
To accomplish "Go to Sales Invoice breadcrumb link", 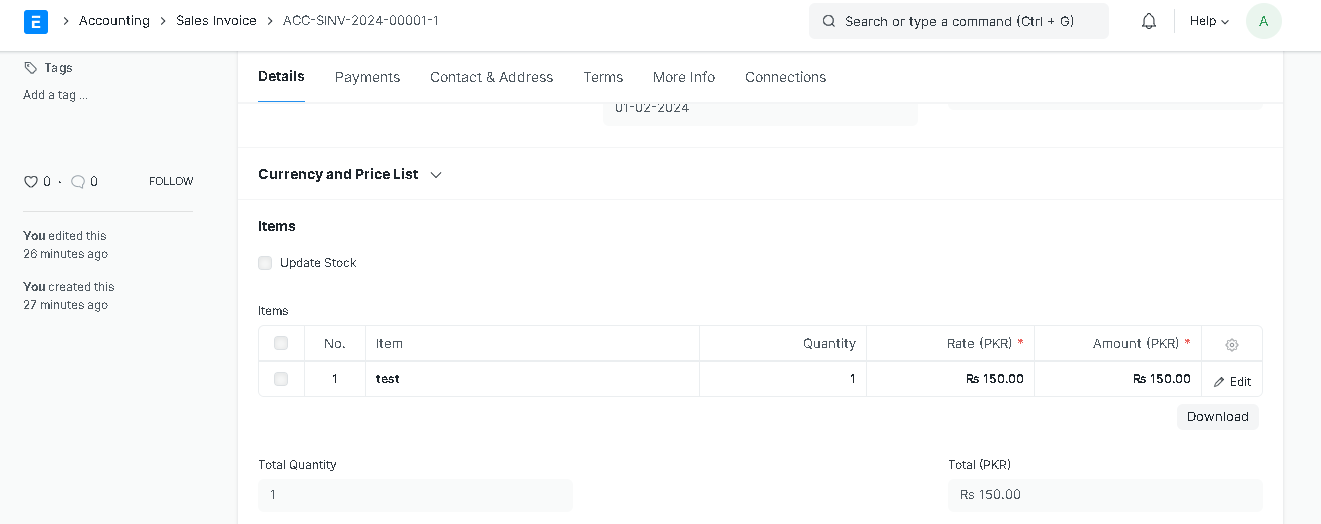I will (x=216, y=21).
